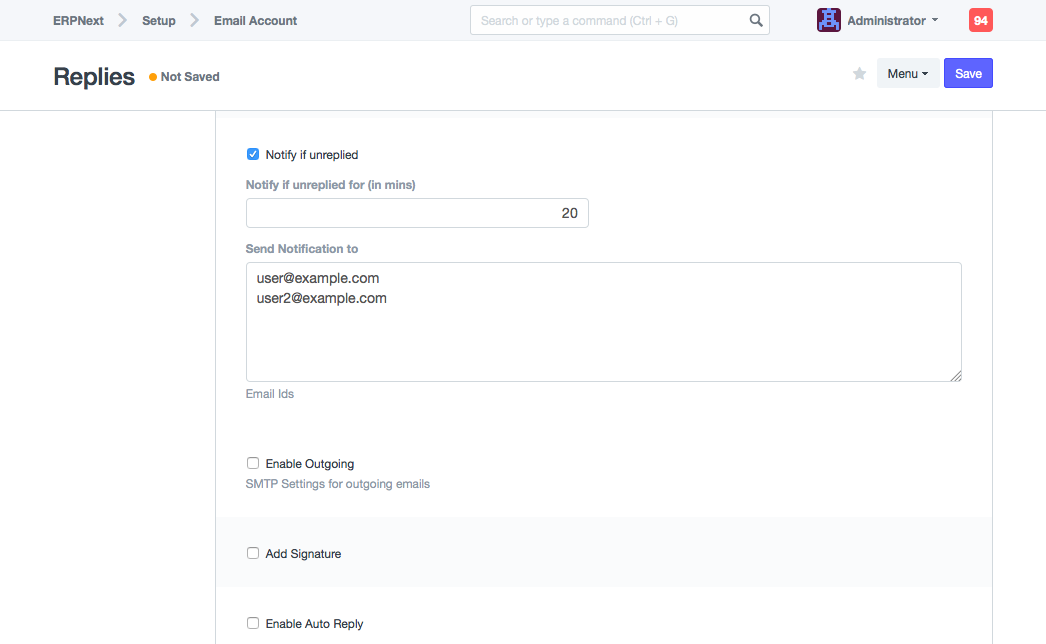
Task: Open the 94 notifications badge
Action: [980, 20]
